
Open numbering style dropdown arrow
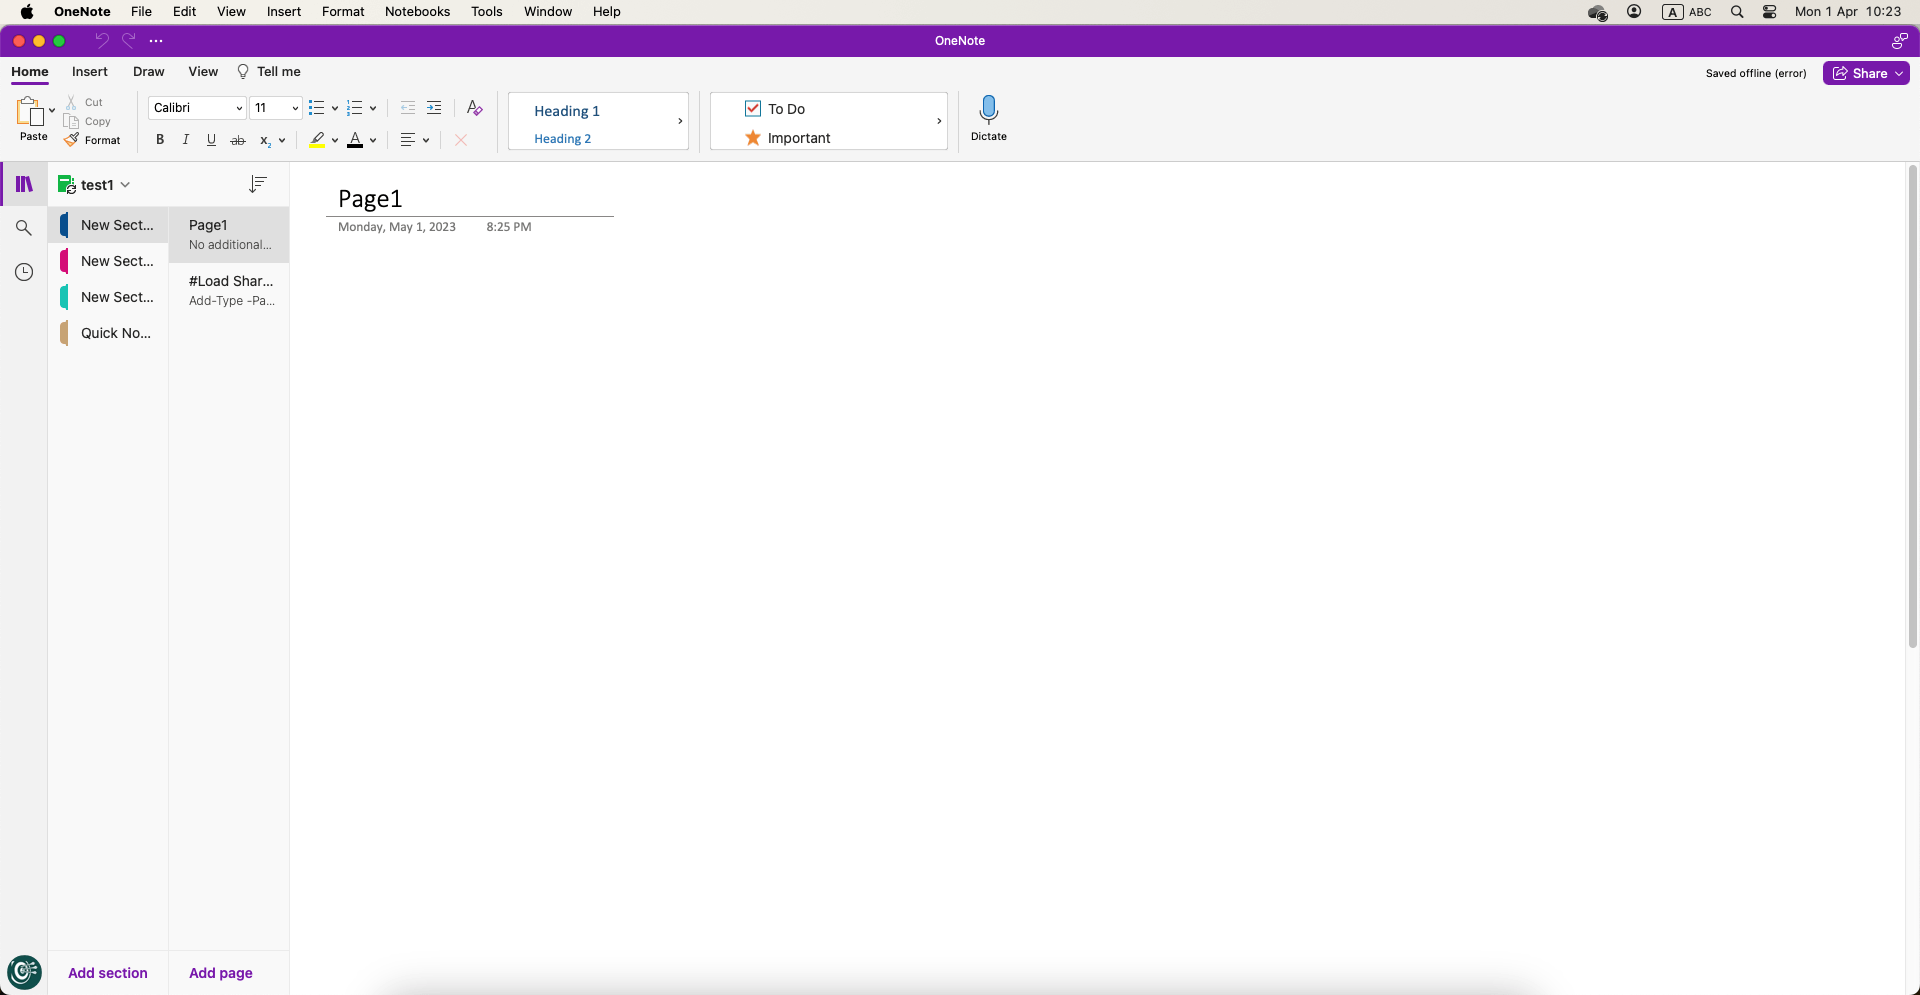tap(373, 108)
